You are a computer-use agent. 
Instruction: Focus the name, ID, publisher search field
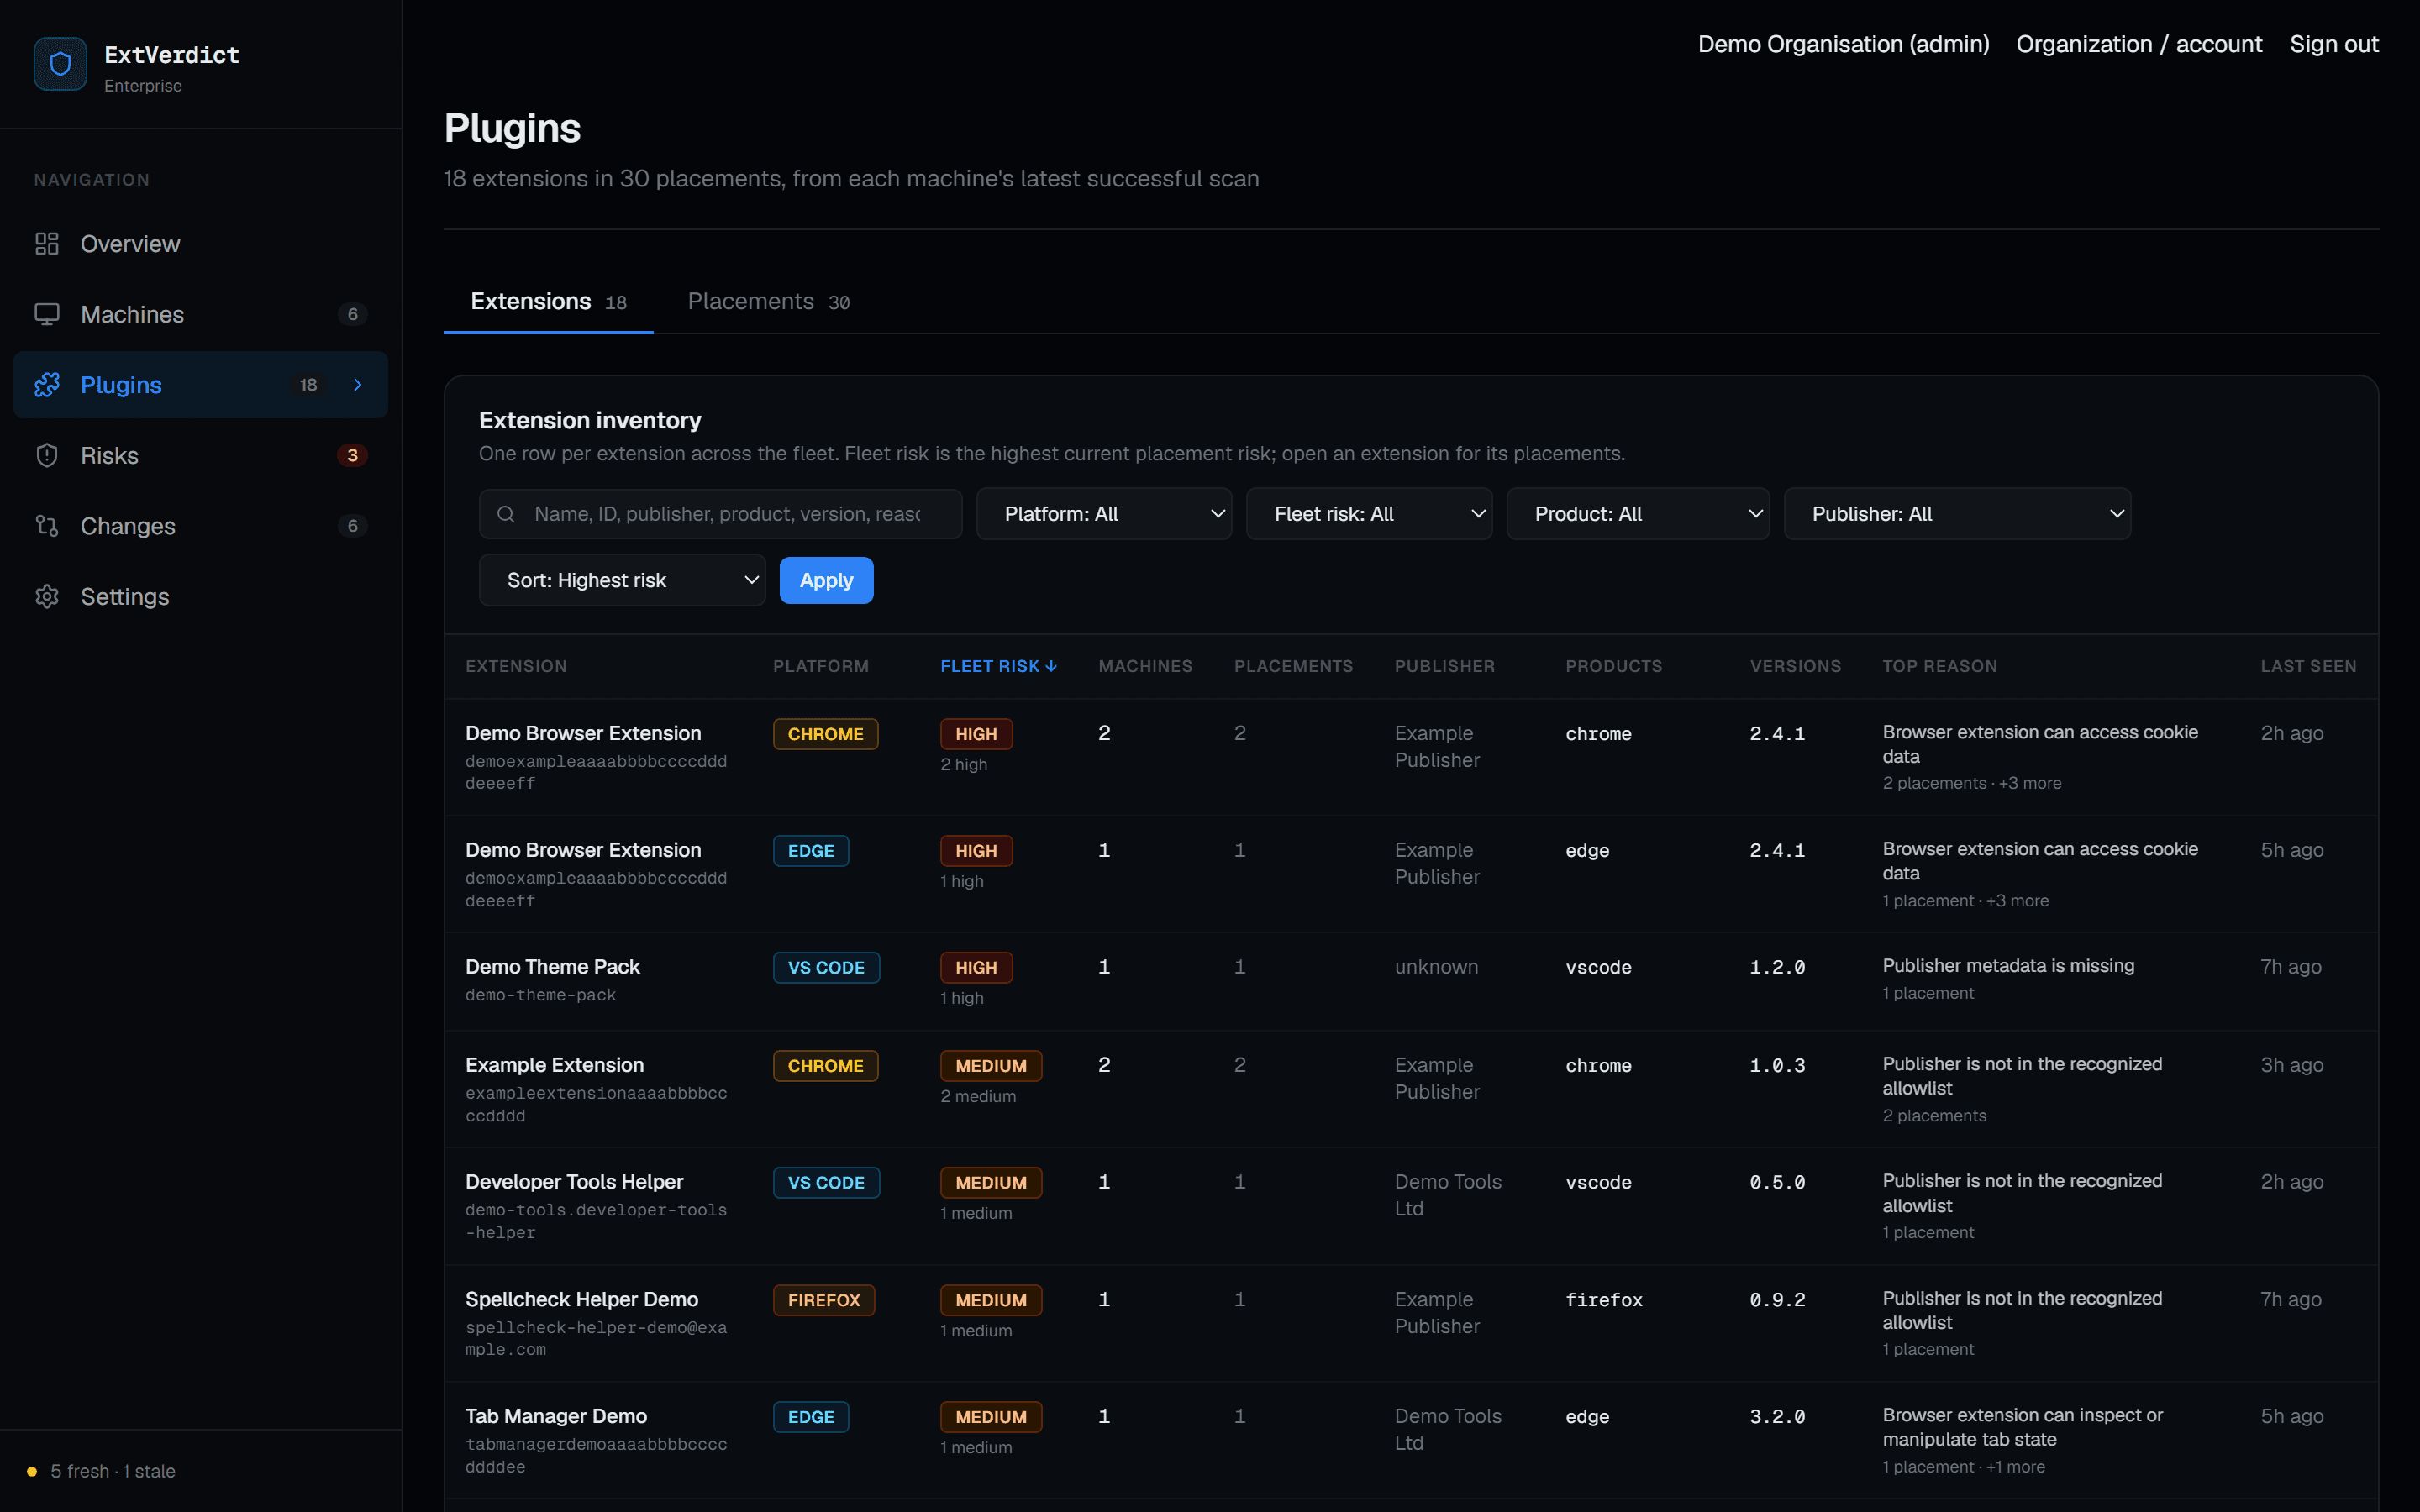coord(720,514)
